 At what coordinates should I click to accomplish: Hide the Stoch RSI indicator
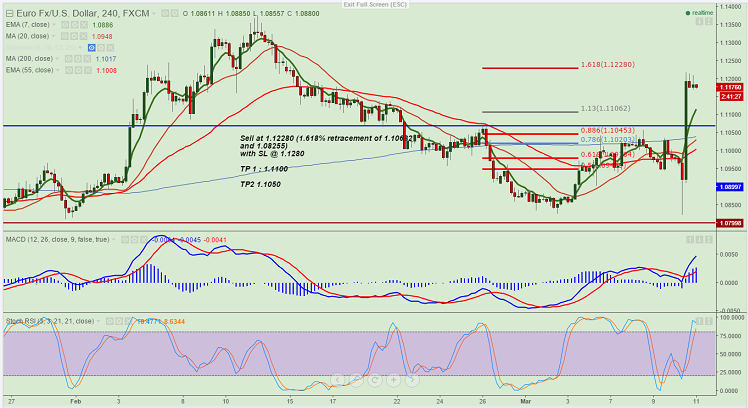click(x=110, y=321)
